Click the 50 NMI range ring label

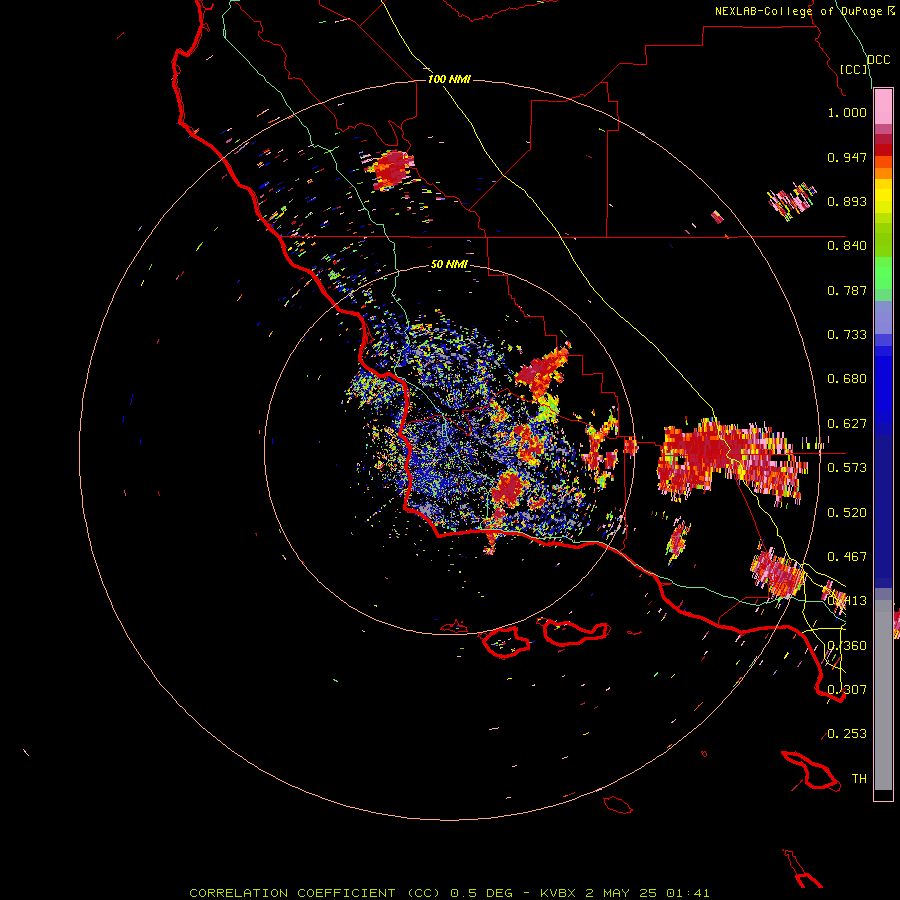click(x=449, y=264)
